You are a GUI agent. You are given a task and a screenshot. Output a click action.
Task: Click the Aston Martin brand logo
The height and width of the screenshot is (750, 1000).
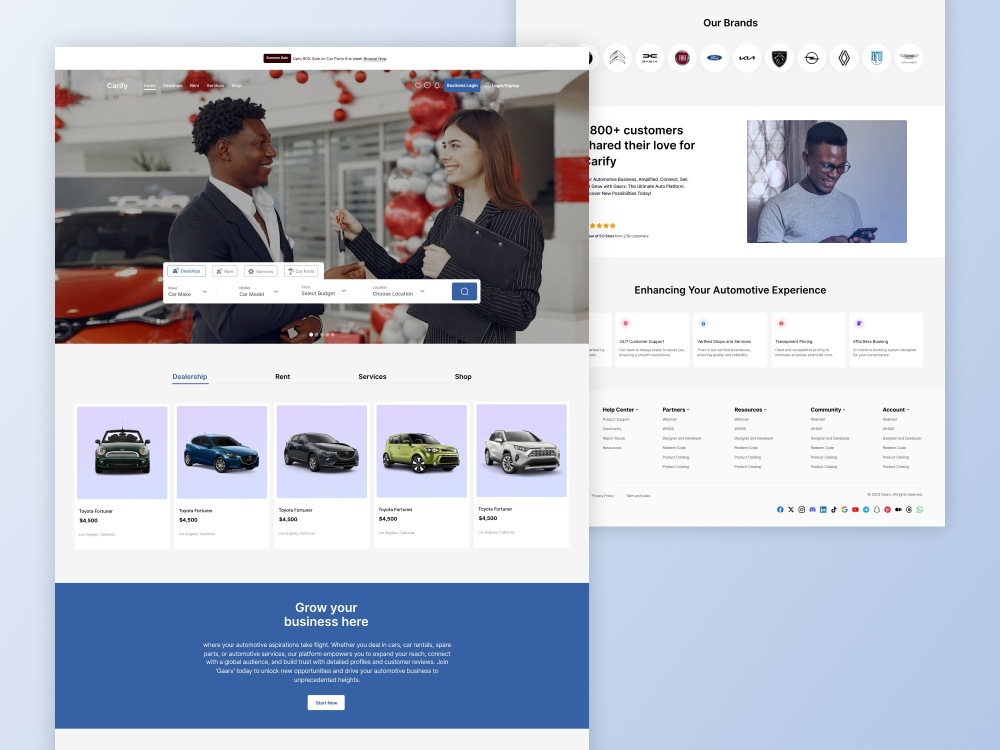909,58
